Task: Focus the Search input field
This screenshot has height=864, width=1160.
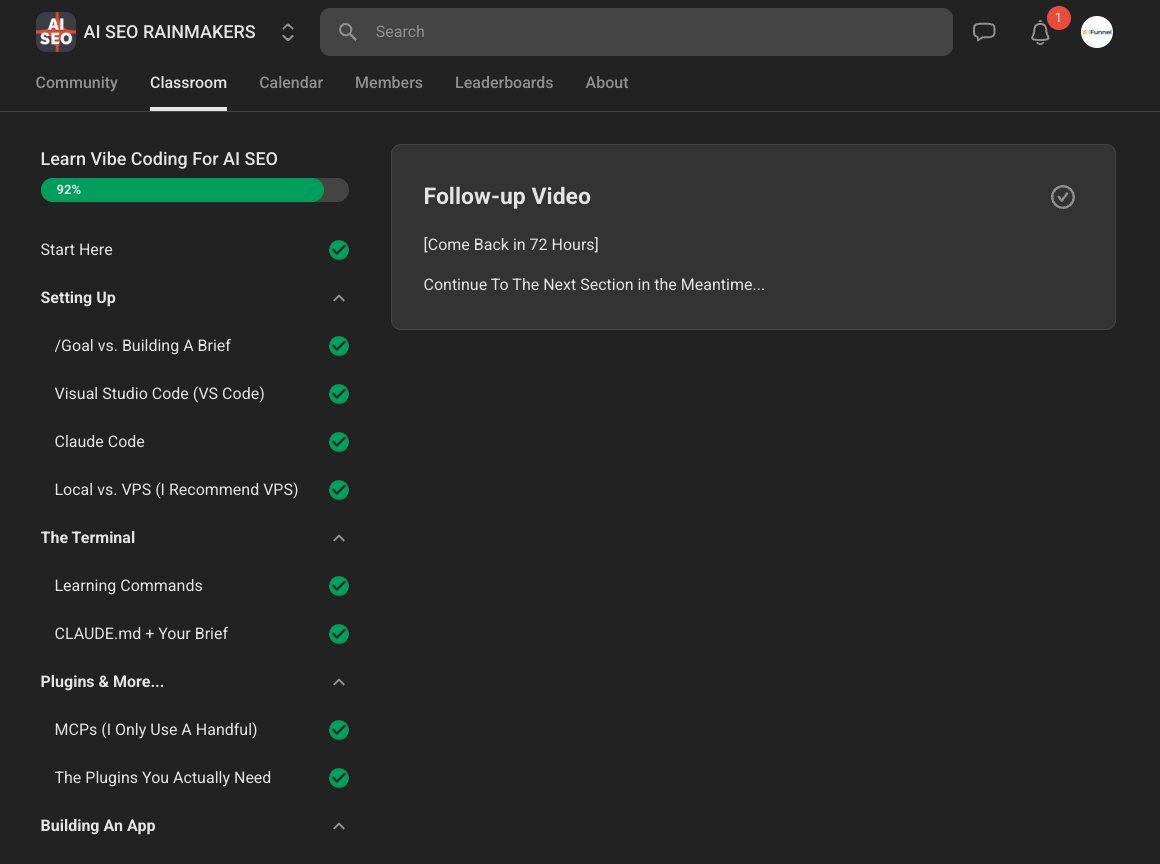Action: pos(636,32)
